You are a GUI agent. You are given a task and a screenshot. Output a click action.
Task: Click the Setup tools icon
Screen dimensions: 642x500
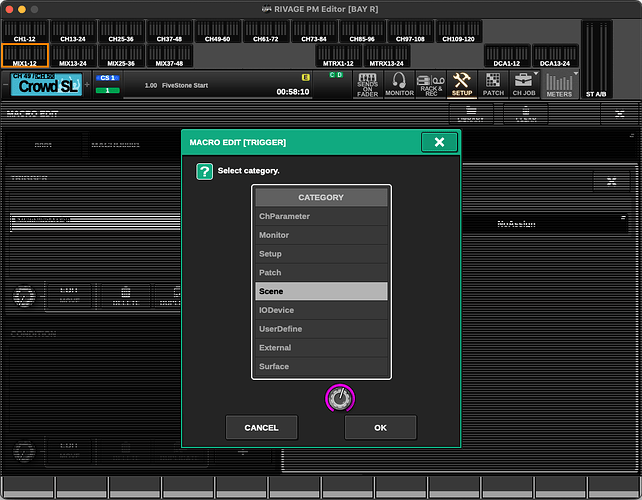[x=461, y=84]
